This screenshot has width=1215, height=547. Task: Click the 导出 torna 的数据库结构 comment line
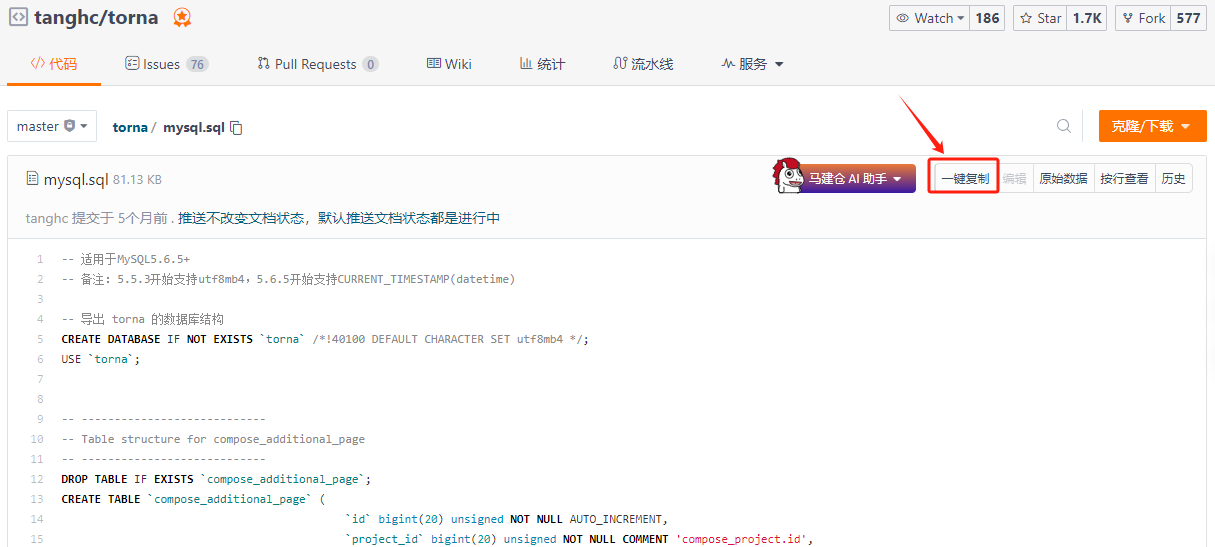pos(142,319)
